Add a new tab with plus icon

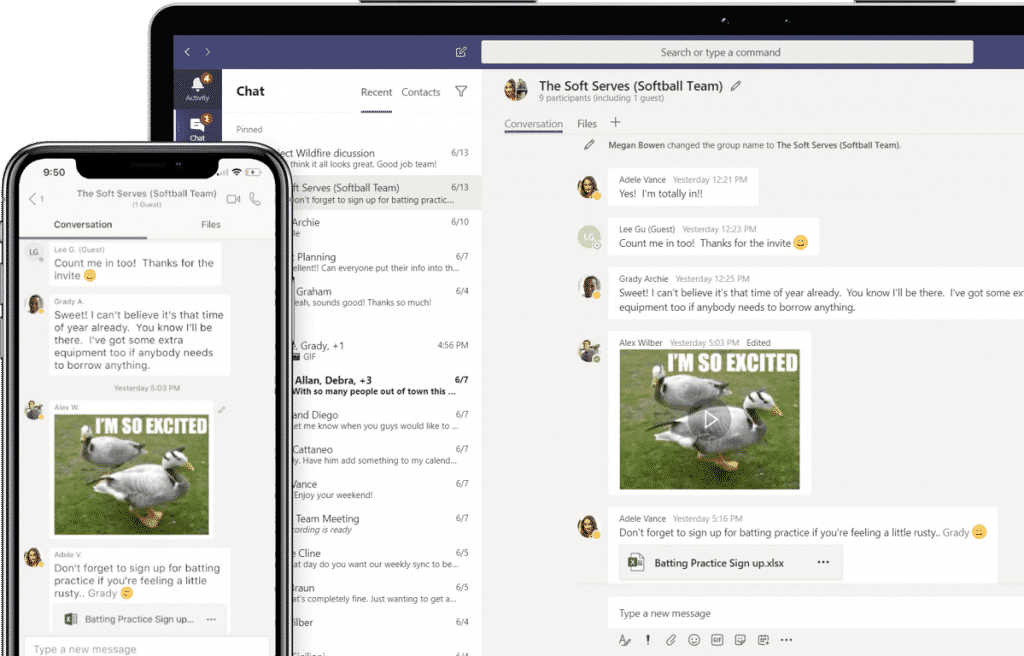tap(615, 124)
